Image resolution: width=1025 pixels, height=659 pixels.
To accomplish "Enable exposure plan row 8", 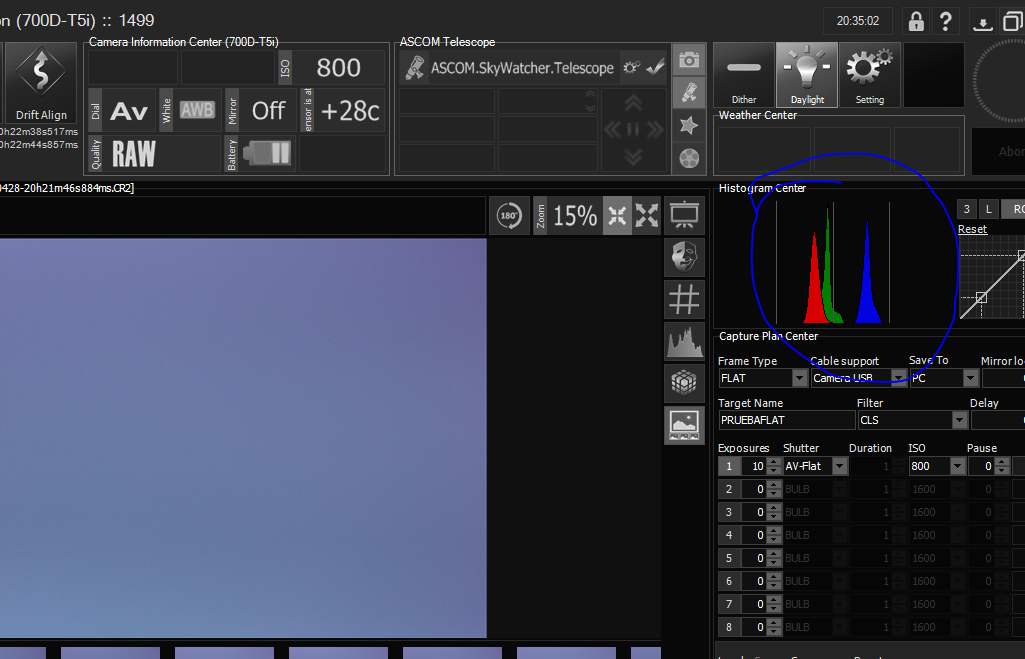I will (x=729, y=627).
